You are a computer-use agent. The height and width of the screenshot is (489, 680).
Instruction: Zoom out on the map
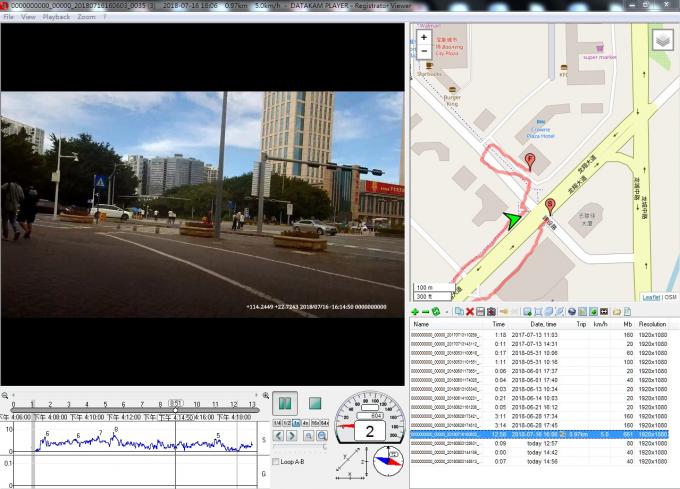point(424,51)
